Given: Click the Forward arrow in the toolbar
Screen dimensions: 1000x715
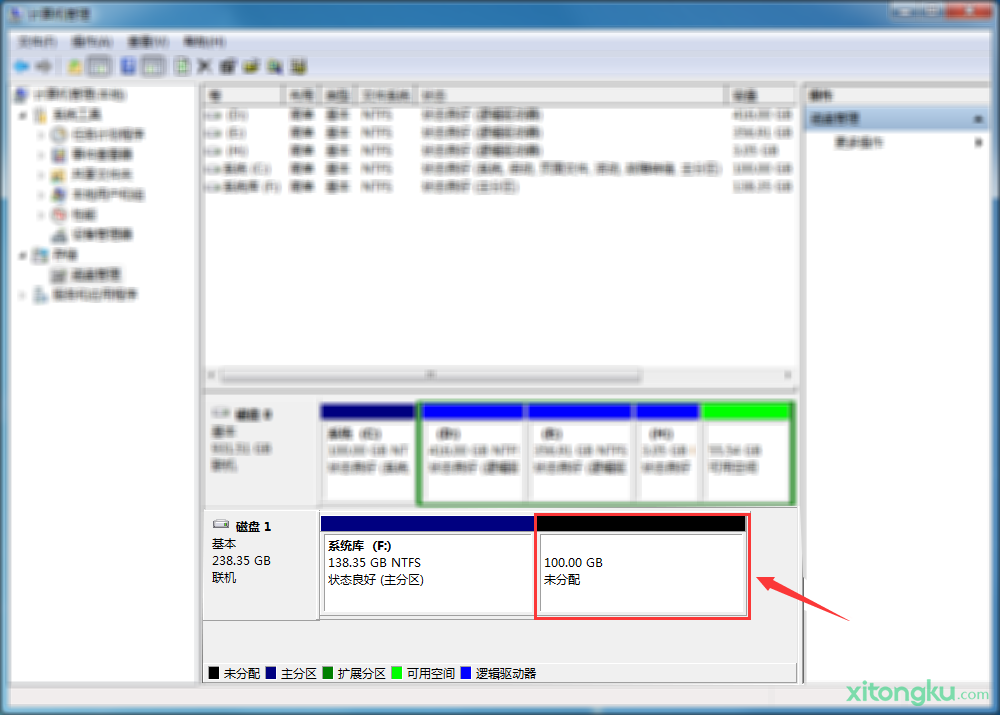Looking at the screenshot, I should click(44, 66).
